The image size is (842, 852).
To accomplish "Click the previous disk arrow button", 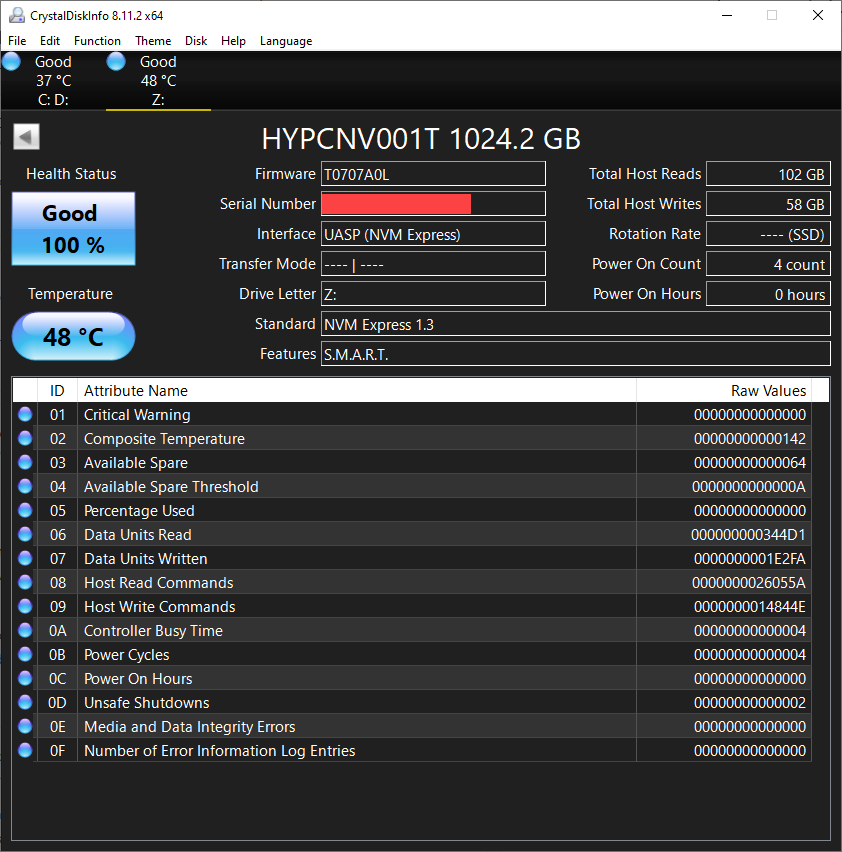I will tap(26, 136).
